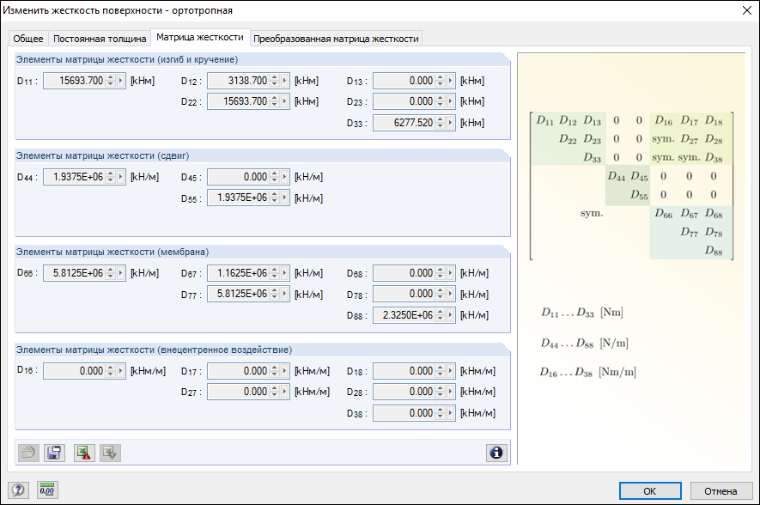Image resolution: width=760 pixels, height=505 pixels.
Task: Click D22 spinner stepper arrows
Action: (274, 101)
